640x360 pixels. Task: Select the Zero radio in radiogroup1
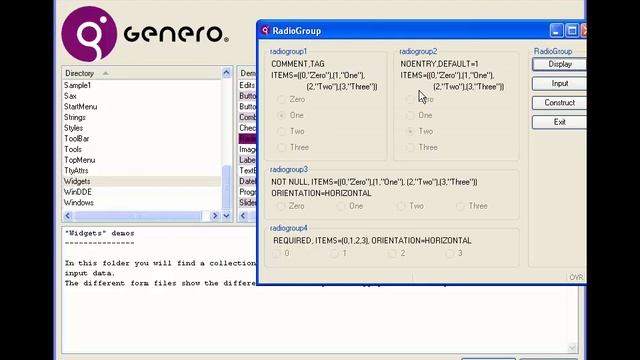pyautogui.click(x=281, y=99)
